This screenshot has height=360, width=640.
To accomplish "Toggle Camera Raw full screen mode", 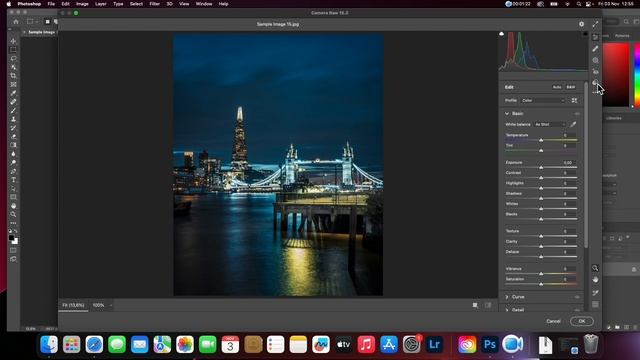I will pos(595,24).
